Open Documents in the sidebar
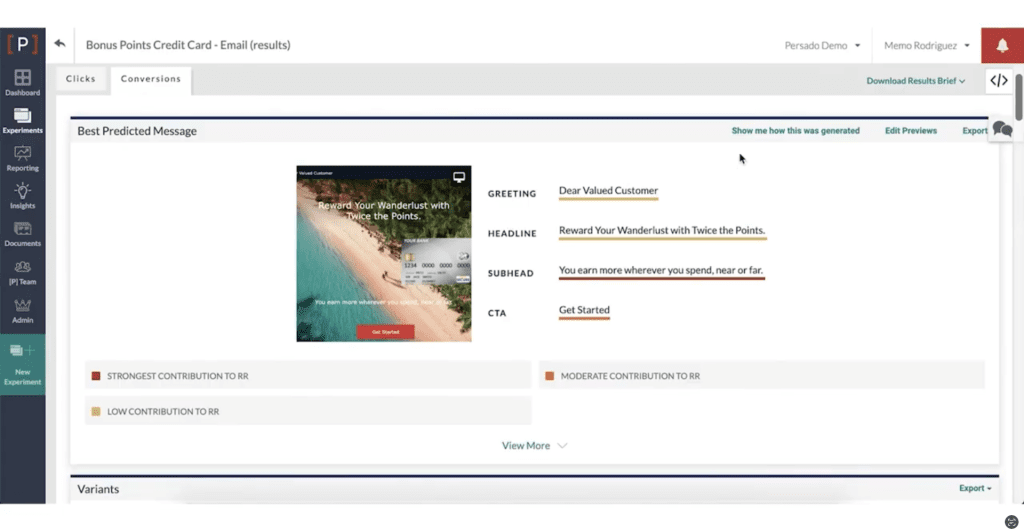 click(x=22, y=234)
